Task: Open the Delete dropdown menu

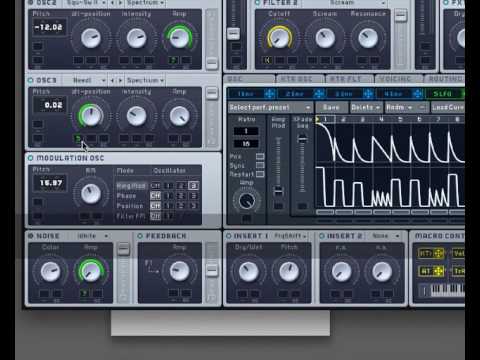Action: click(366, 108)
